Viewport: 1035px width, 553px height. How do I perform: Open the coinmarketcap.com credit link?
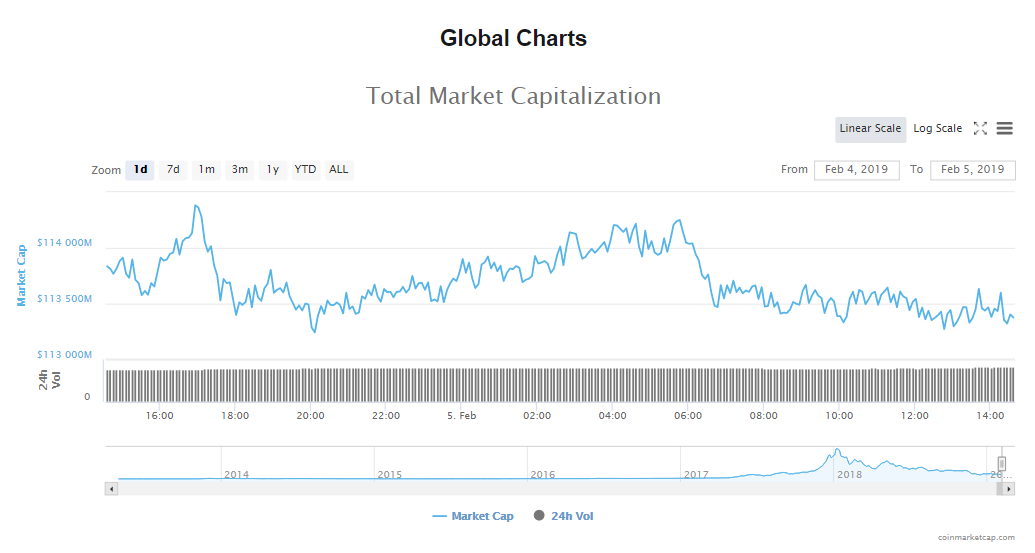coord(977,537)
